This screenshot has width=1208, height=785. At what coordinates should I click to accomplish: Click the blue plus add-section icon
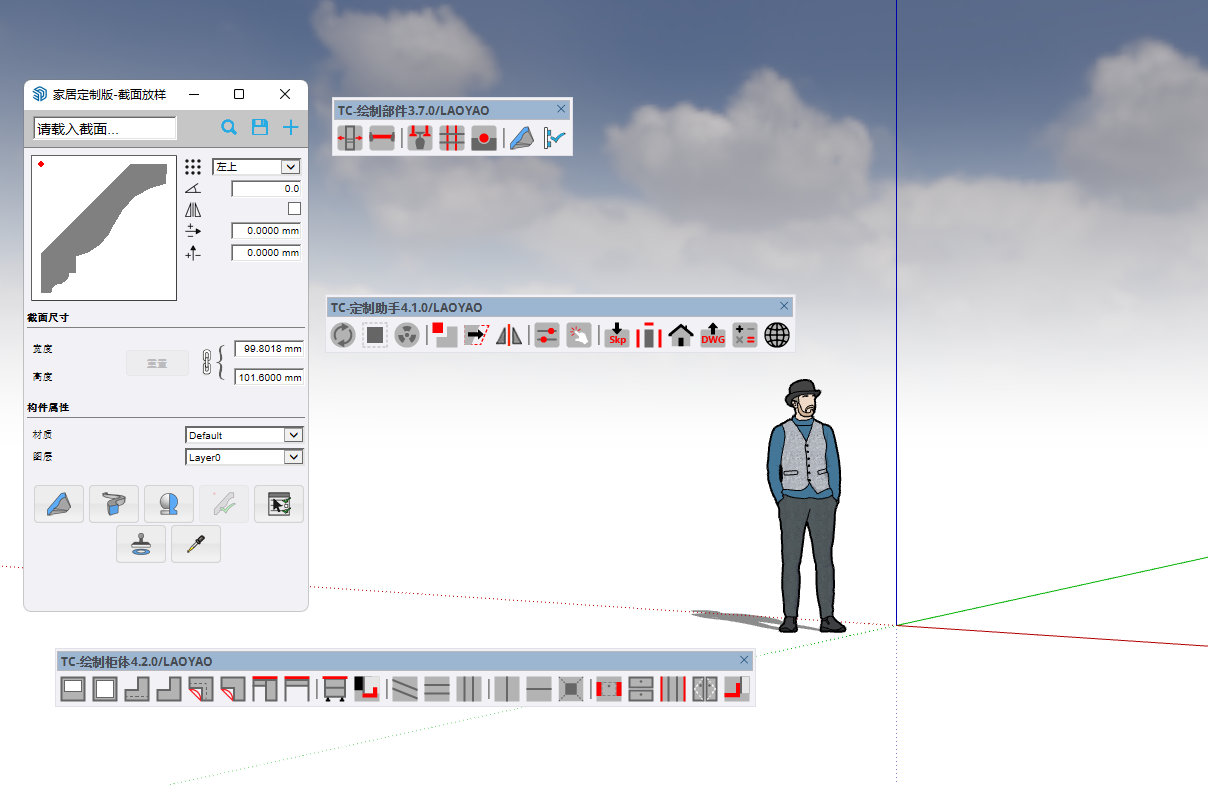pos(290,127)
